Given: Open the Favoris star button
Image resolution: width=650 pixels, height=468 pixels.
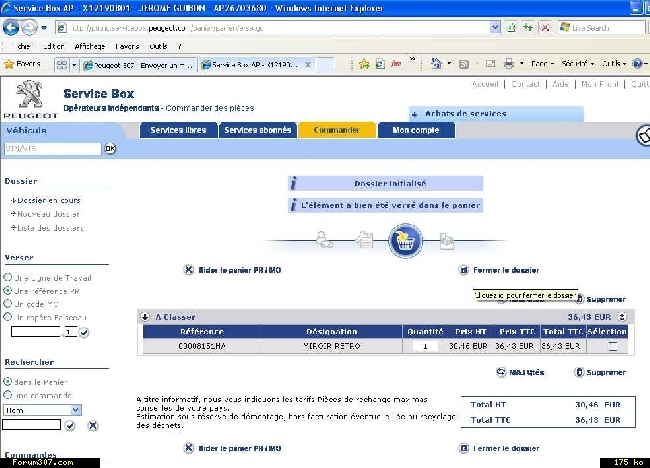Looking at the screenshot, I should (22, 64).
